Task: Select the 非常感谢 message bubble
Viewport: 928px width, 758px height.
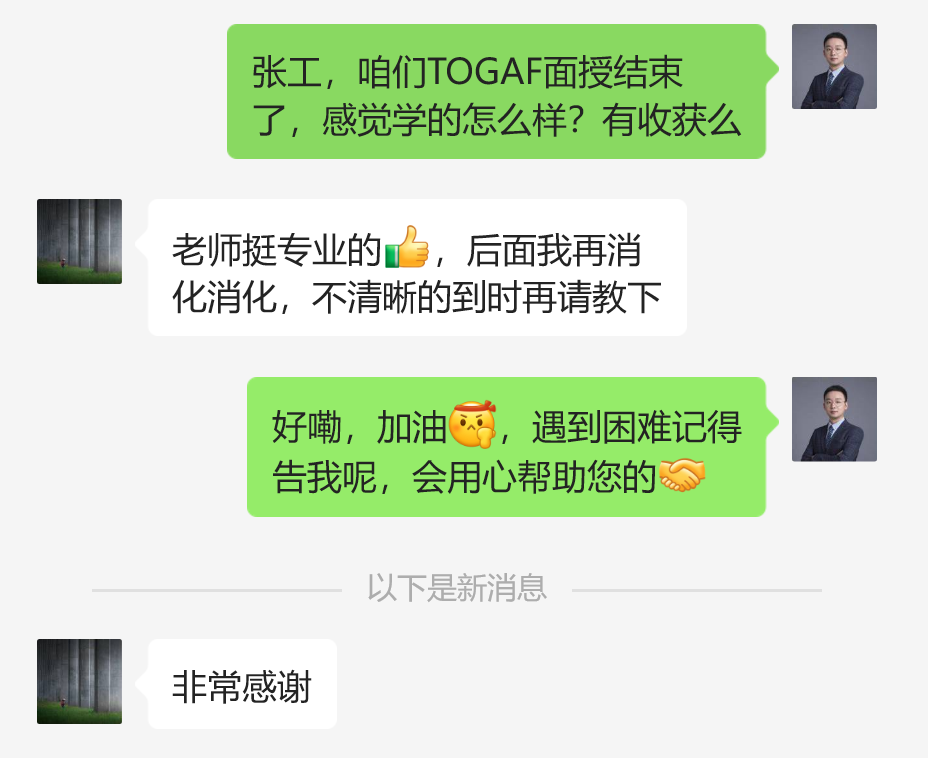Action: pos(243,683)
